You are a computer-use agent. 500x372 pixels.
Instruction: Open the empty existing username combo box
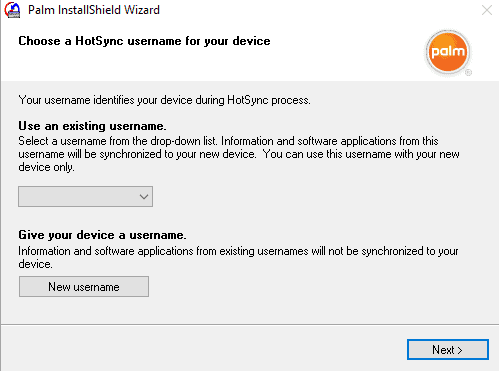(x=85, y=197)
